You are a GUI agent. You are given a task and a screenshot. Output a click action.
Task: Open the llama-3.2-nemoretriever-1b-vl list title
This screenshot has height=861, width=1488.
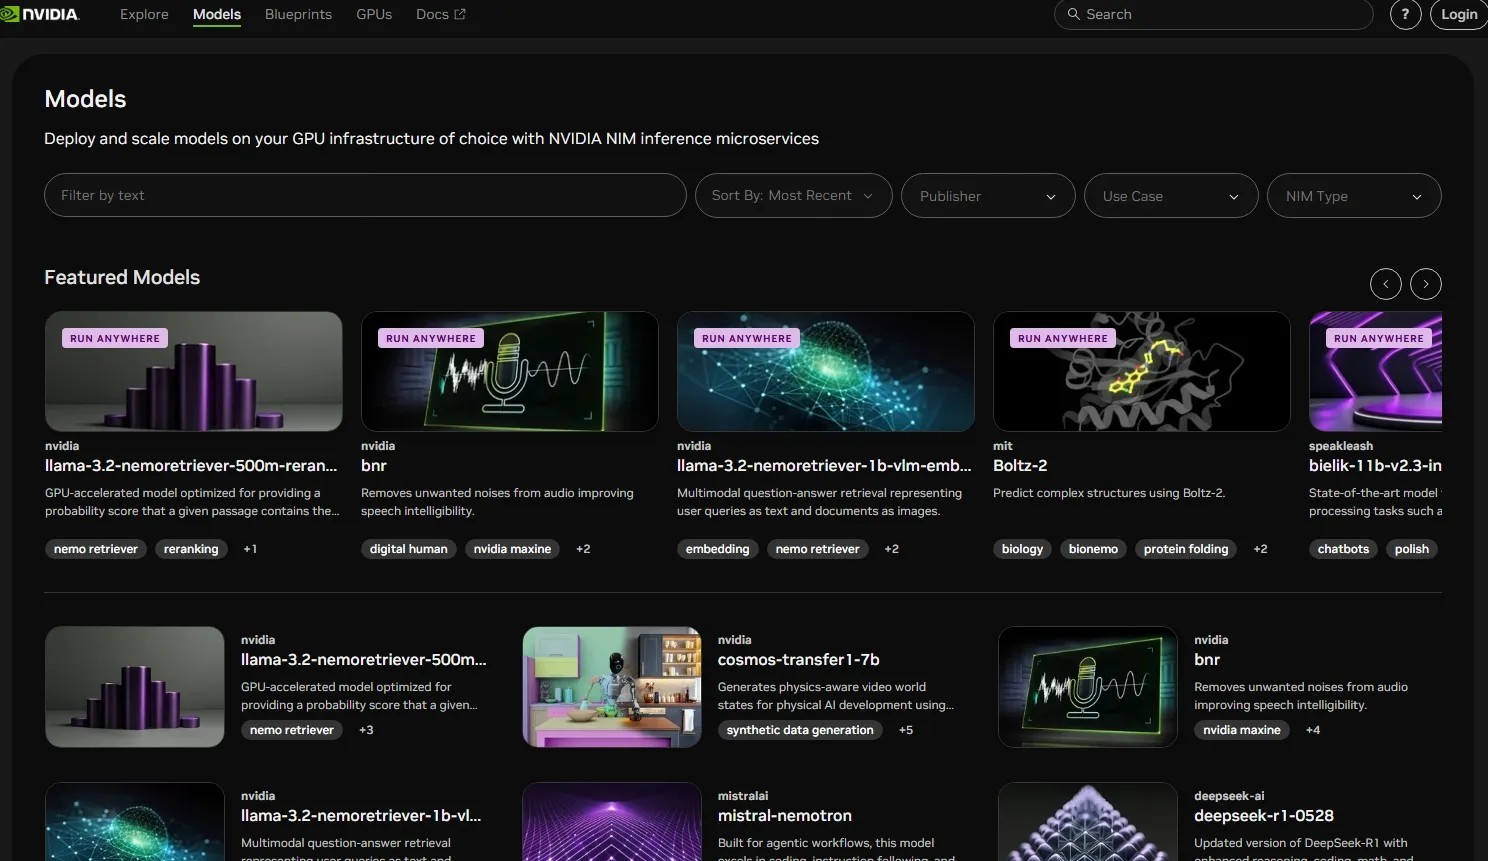point(361,816)
